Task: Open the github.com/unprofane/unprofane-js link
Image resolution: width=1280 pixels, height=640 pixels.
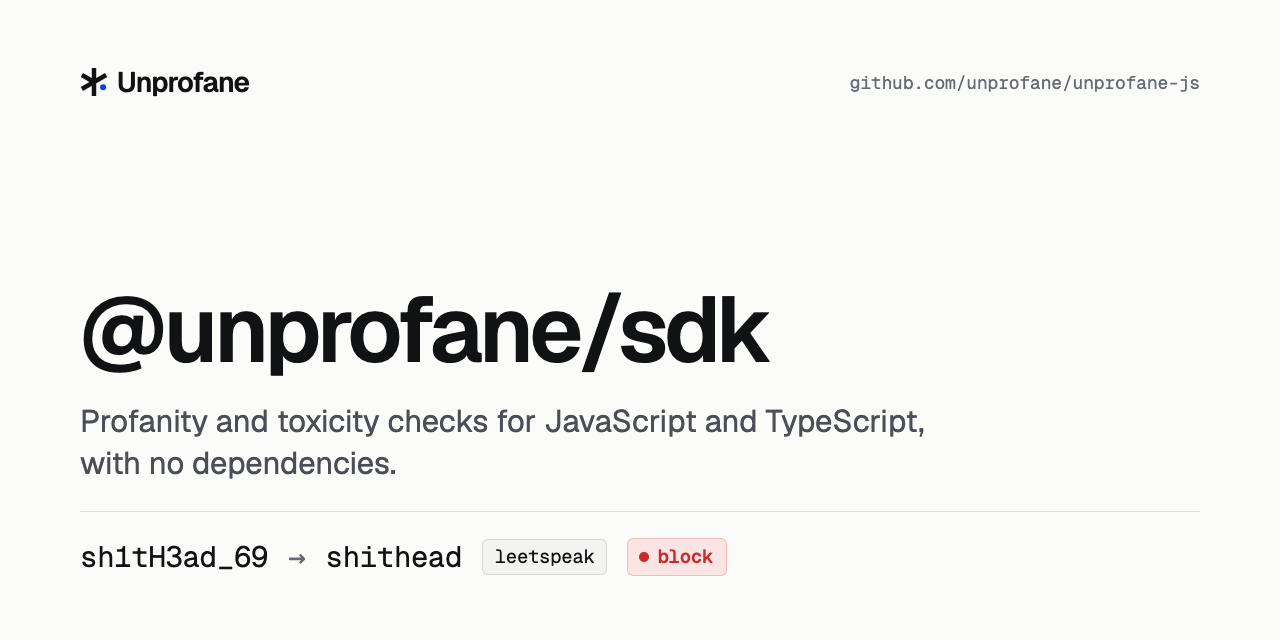Action: click(x=1024, y=83)
